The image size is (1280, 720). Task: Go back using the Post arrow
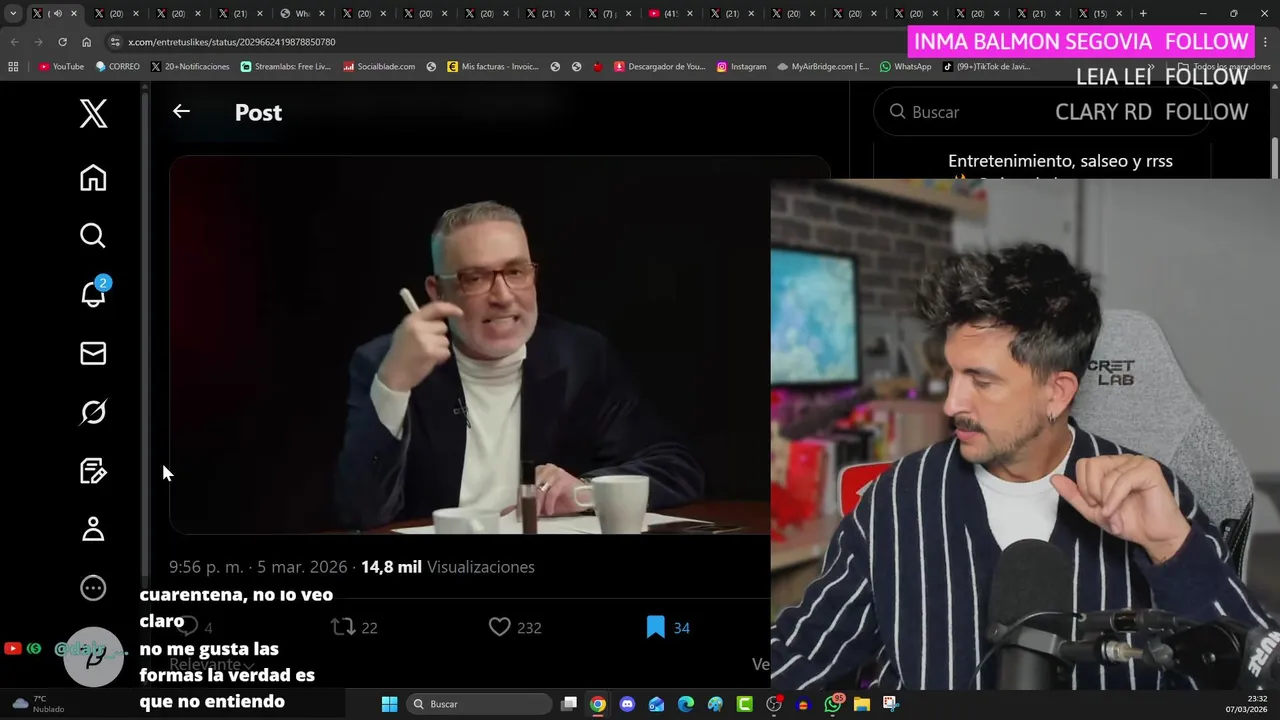(181, 112)
